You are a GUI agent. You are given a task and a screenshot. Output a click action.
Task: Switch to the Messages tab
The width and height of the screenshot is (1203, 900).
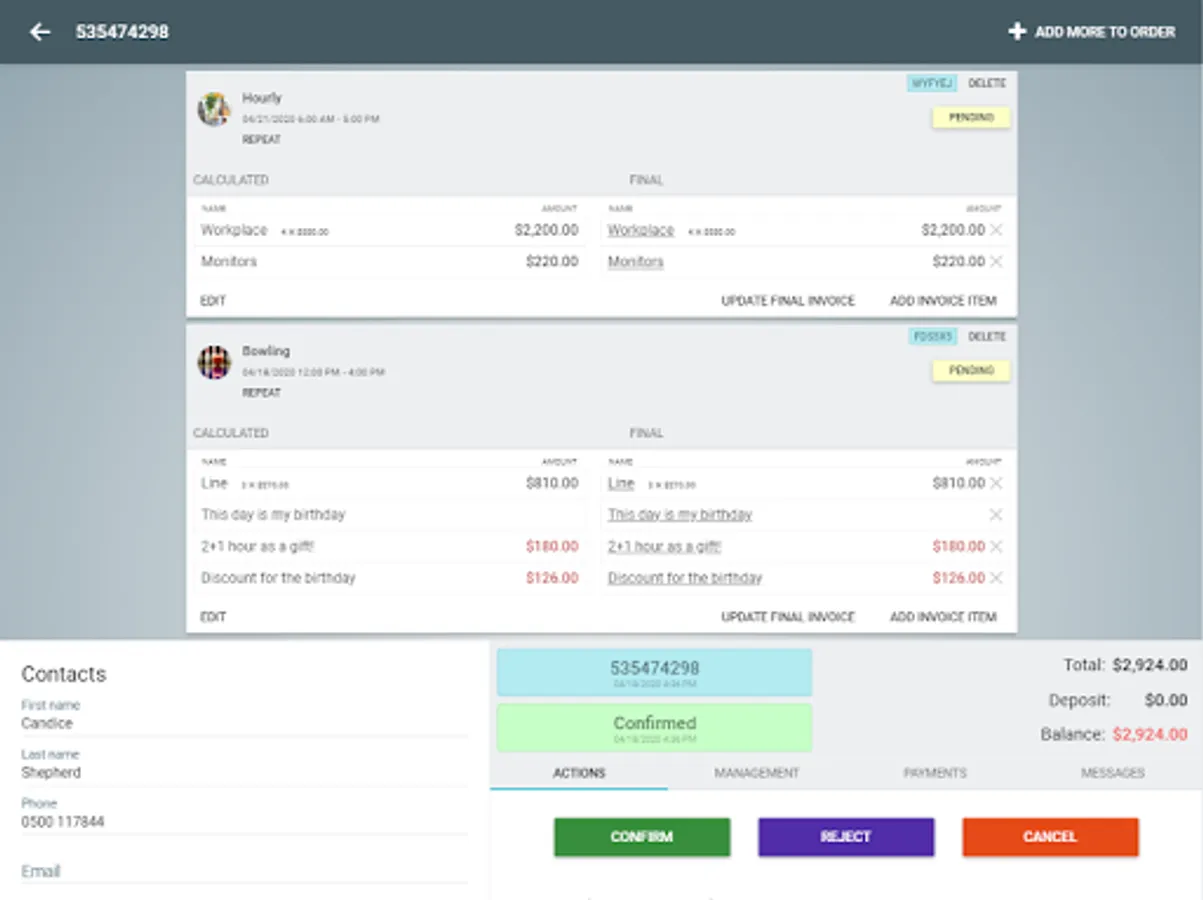coord(1113,773)
